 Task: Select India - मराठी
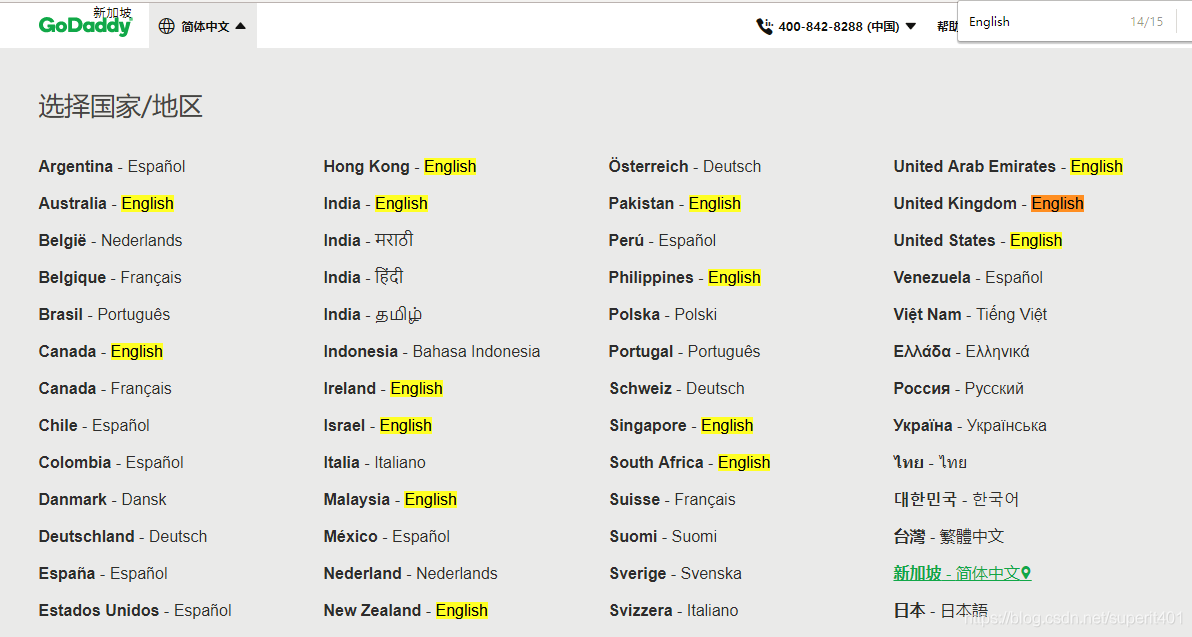click(x=368, y=240)
